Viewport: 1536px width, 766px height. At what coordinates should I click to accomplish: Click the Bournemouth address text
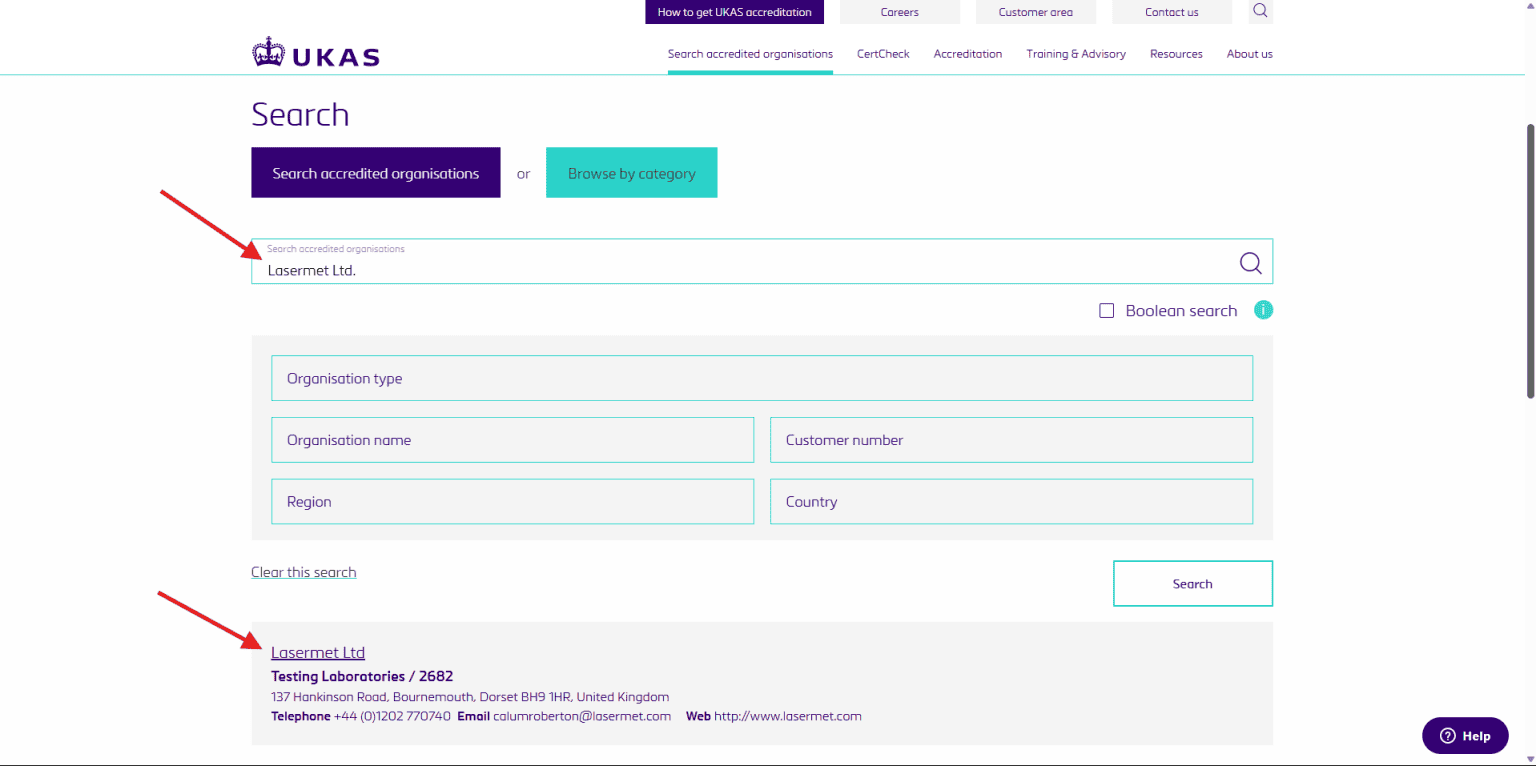470,696
